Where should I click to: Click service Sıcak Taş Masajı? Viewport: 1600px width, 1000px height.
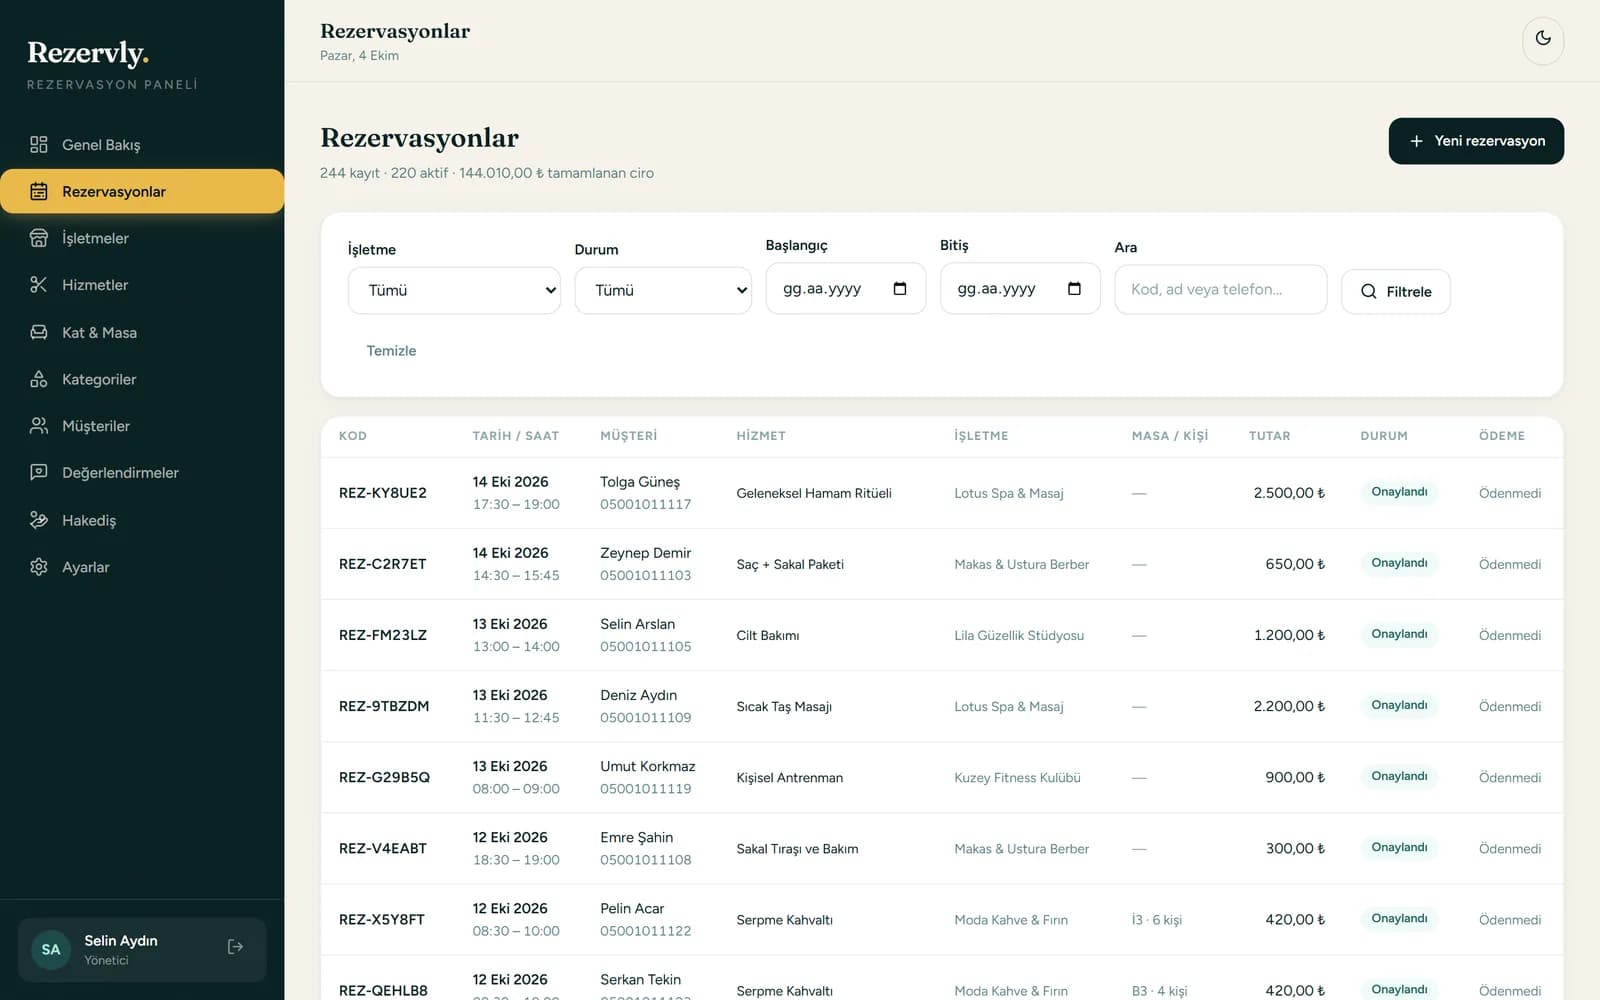[784, 707]
